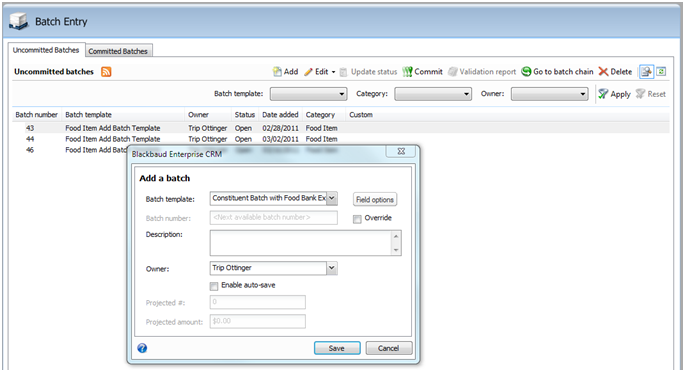Select the Uncommitted Batches tab
This screenshot has height=372, width=685.
46,50
